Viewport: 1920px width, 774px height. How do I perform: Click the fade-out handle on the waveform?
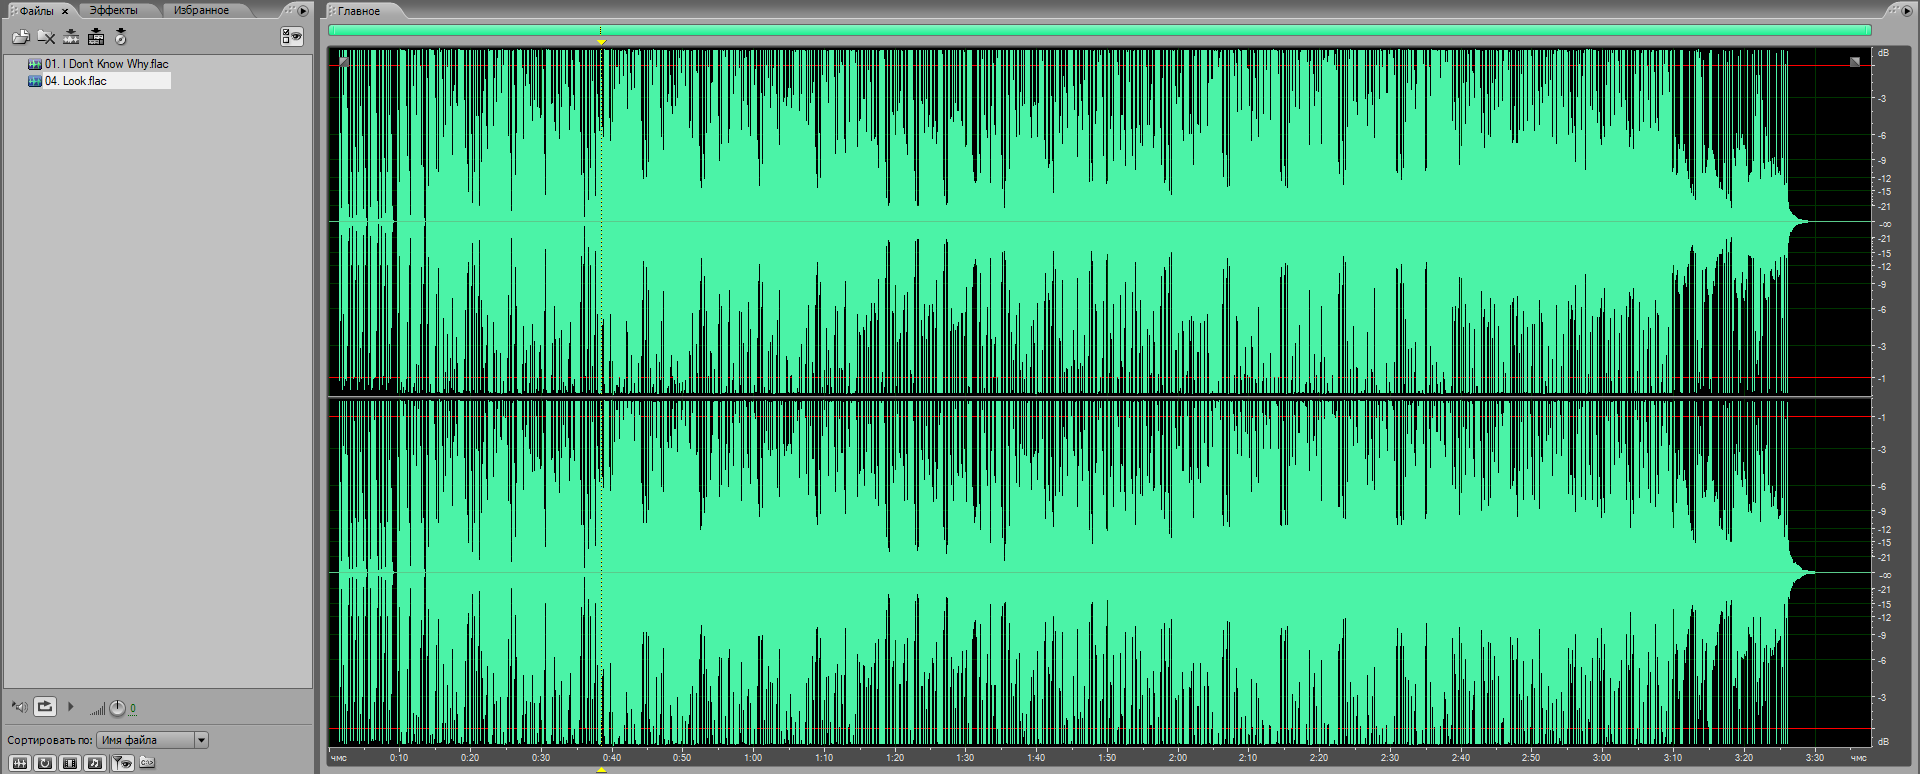click(1854, 62)
